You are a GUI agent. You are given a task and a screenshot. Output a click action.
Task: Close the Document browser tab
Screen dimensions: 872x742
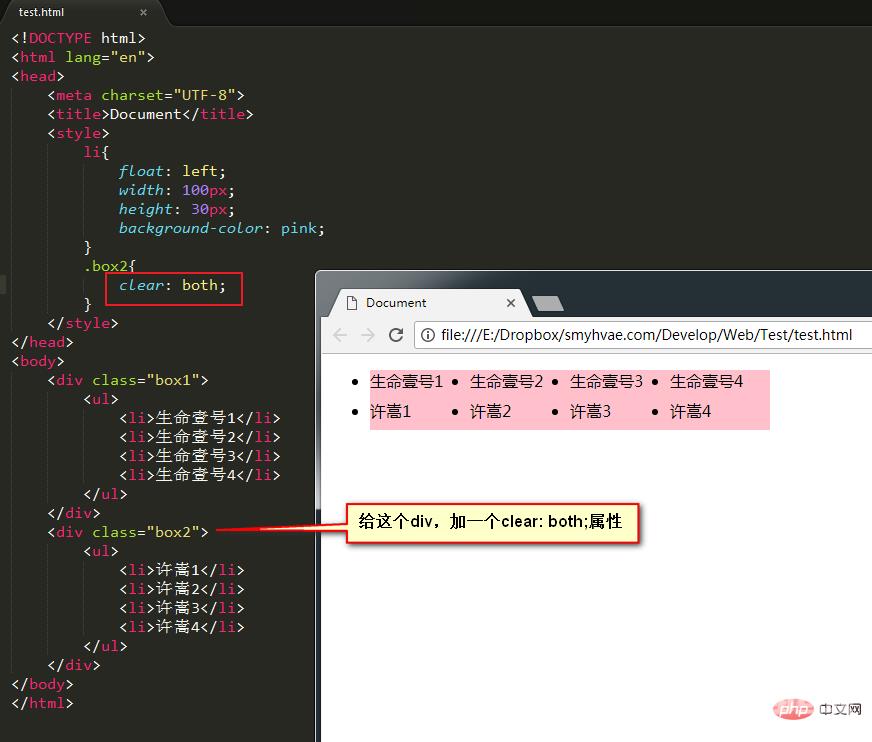point(511,303)
